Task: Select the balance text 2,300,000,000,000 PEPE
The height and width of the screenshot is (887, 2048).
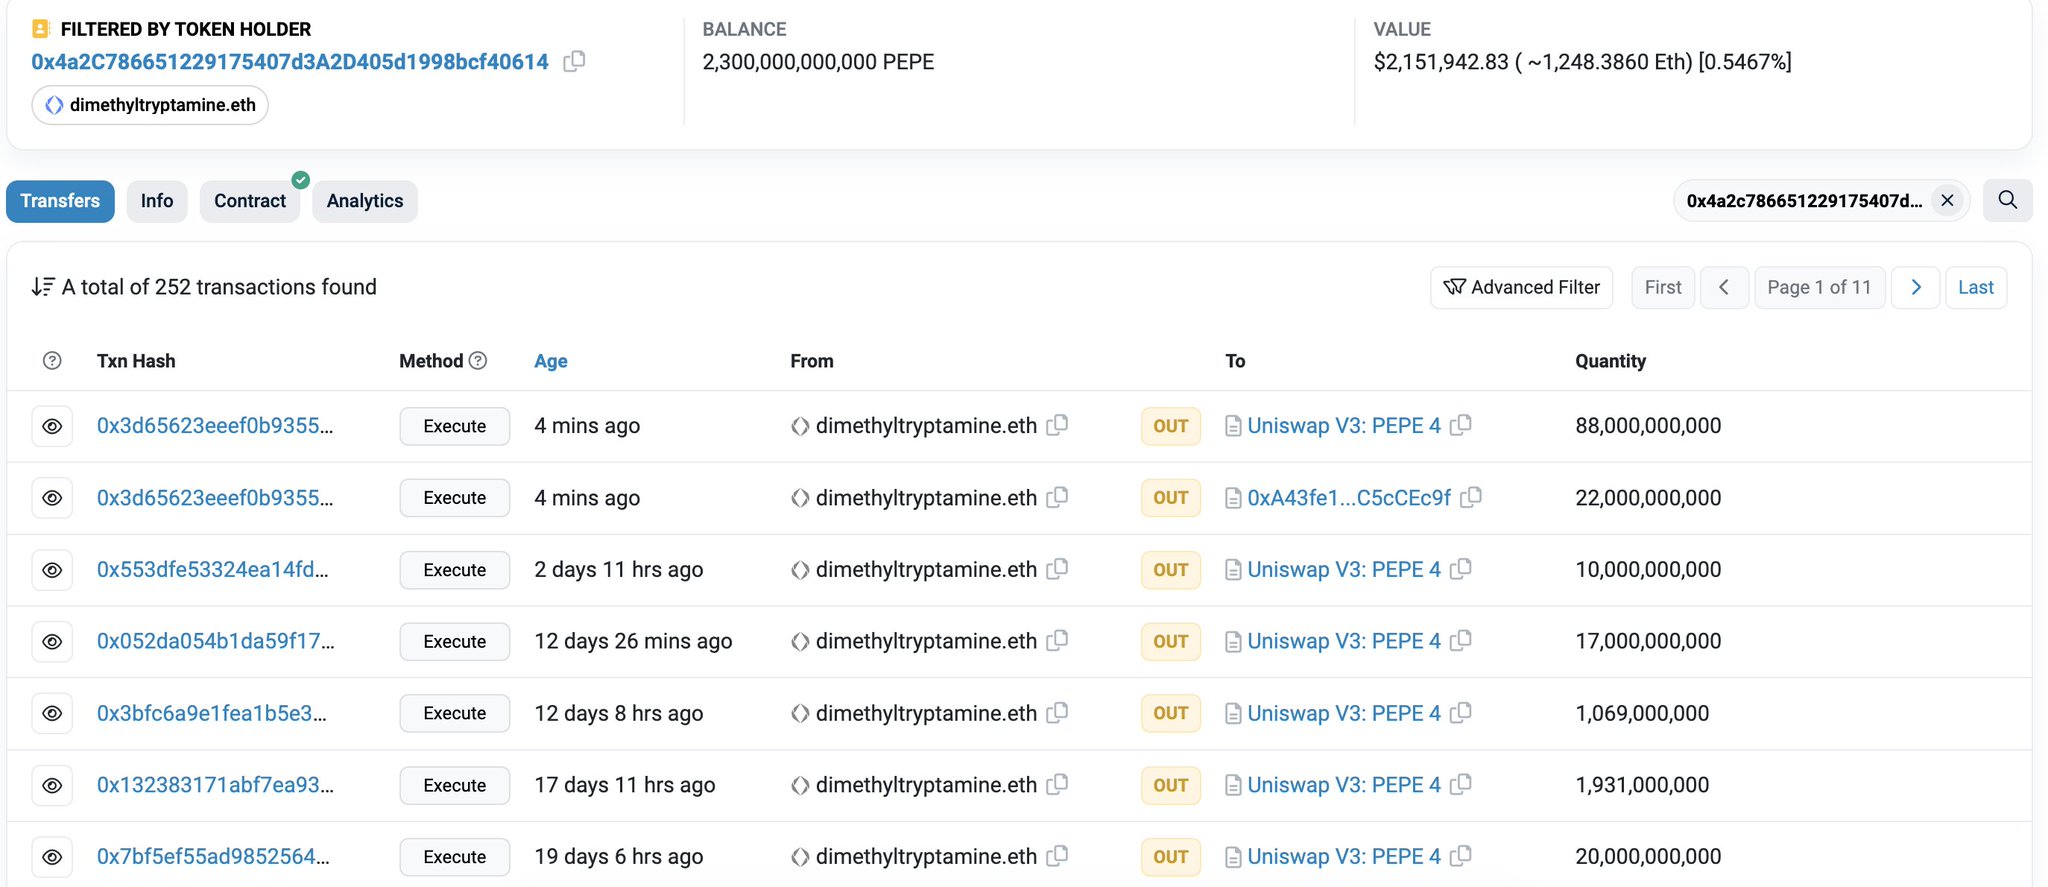Action: (x=818, y=62)
